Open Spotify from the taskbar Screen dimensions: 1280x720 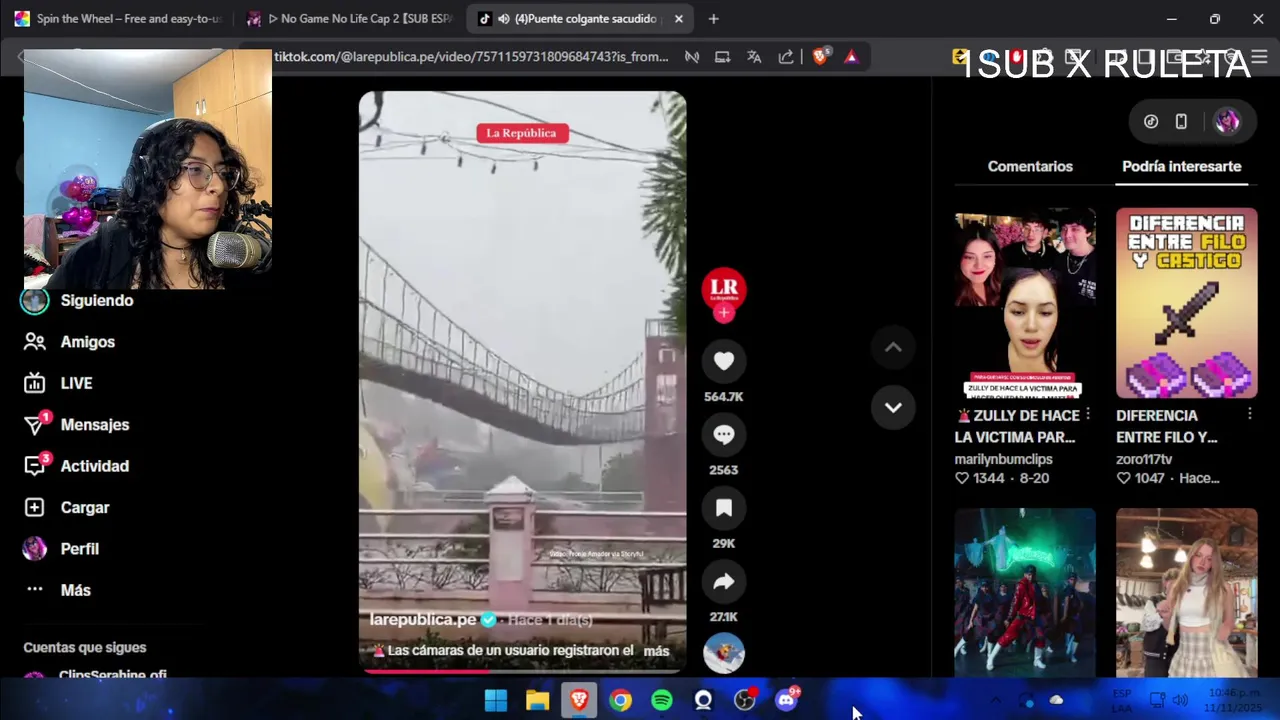click(x=662, y=700)
